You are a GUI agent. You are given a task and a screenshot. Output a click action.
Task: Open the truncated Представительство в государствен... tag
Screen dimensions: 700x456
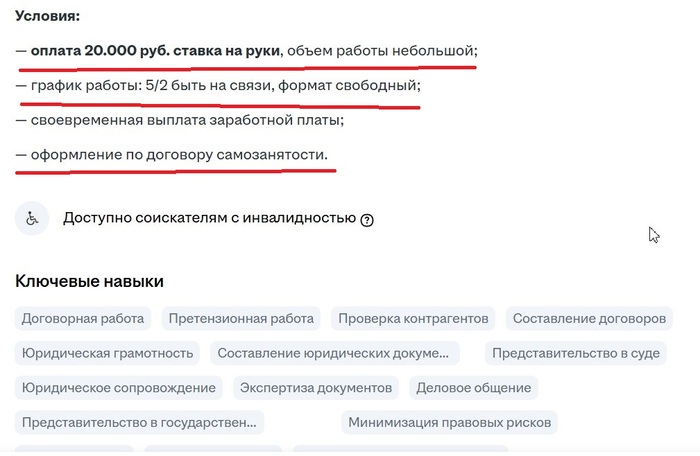coord(139,422)
